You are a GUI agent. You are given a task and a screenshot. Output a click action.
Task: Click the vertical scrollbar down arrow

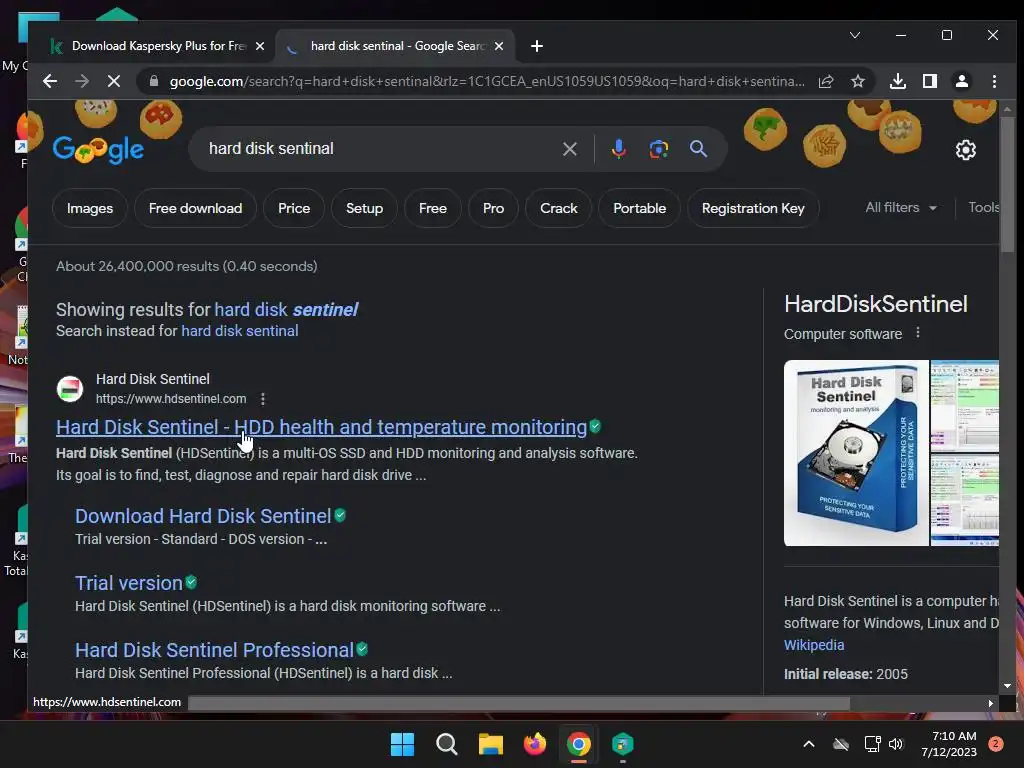[x=1007, y=686]
